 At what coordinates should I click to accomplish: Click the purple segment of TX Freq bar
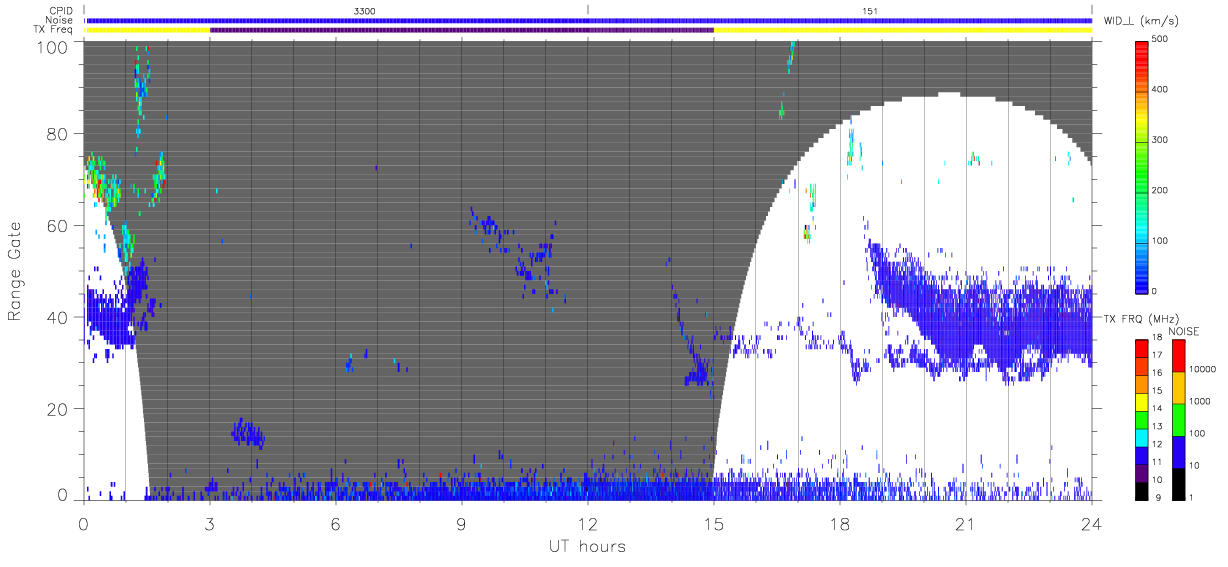[462, 30]
